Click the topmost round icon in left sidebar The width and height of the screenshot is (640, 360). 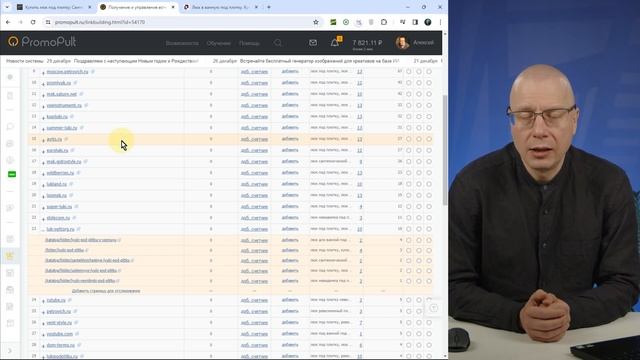10,77
